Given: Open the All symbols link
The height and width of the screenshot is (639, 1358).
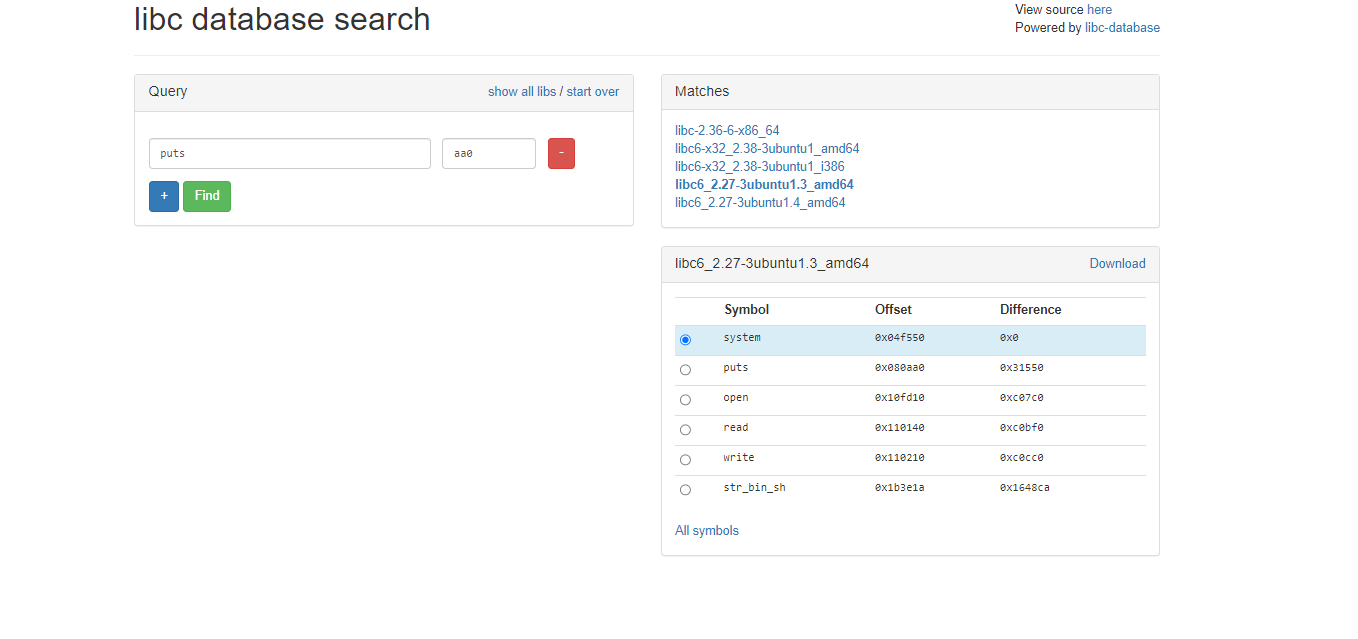Looking at the screenshot, I should 707,531.
